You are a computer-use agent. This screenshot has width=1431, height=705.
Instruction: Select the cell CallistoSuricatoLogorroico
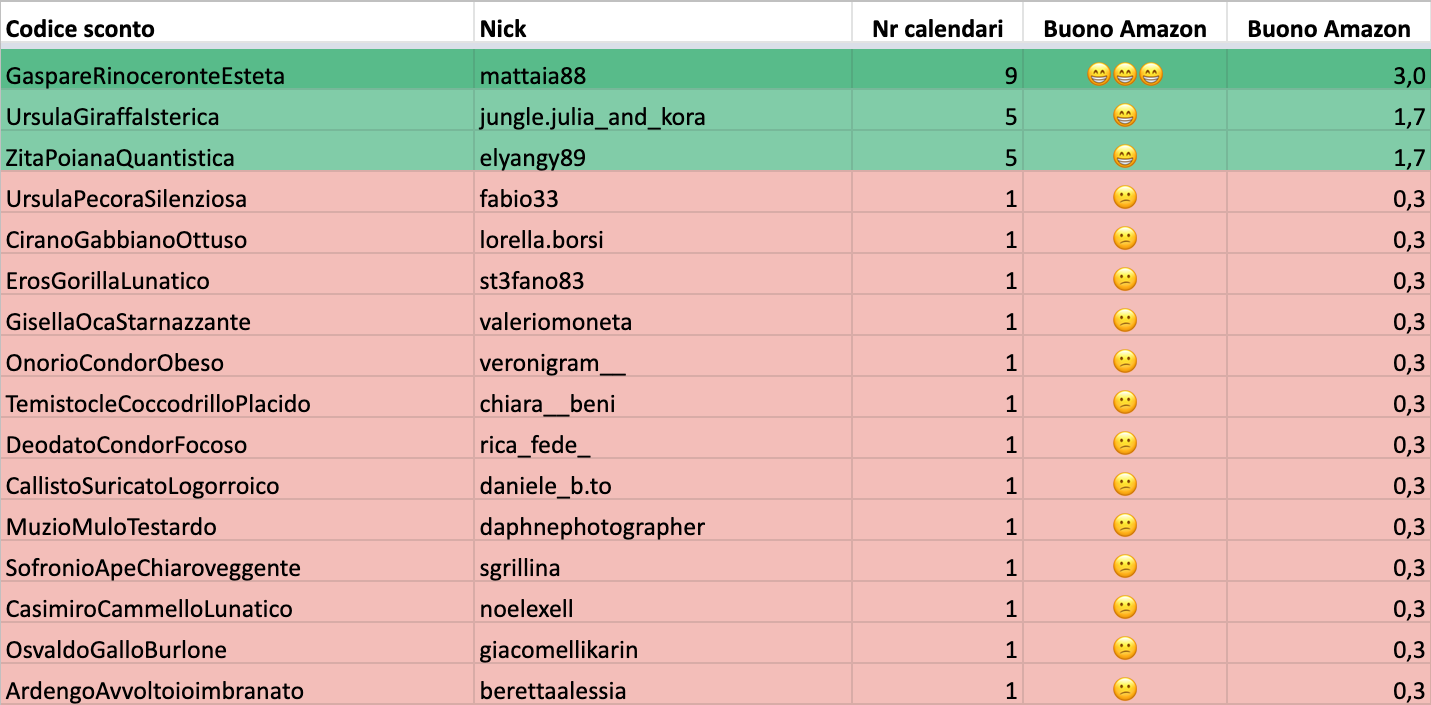point(237,485)
